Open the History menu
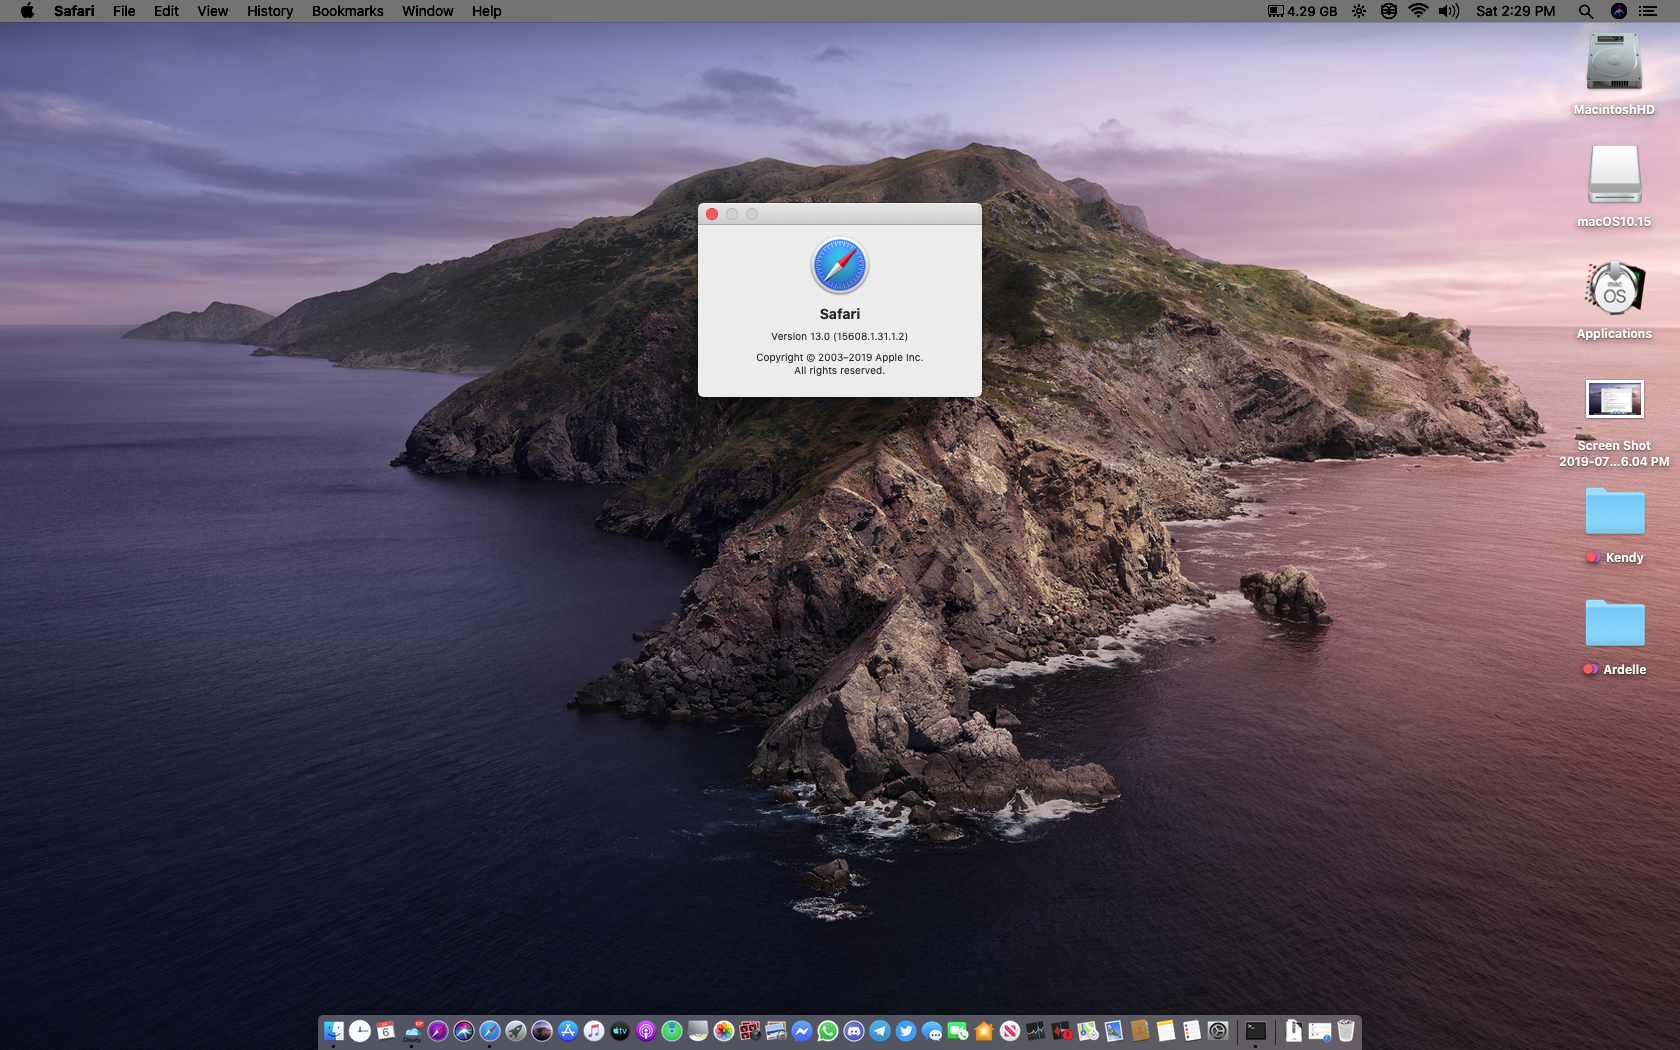 click(x=270, y=11)
